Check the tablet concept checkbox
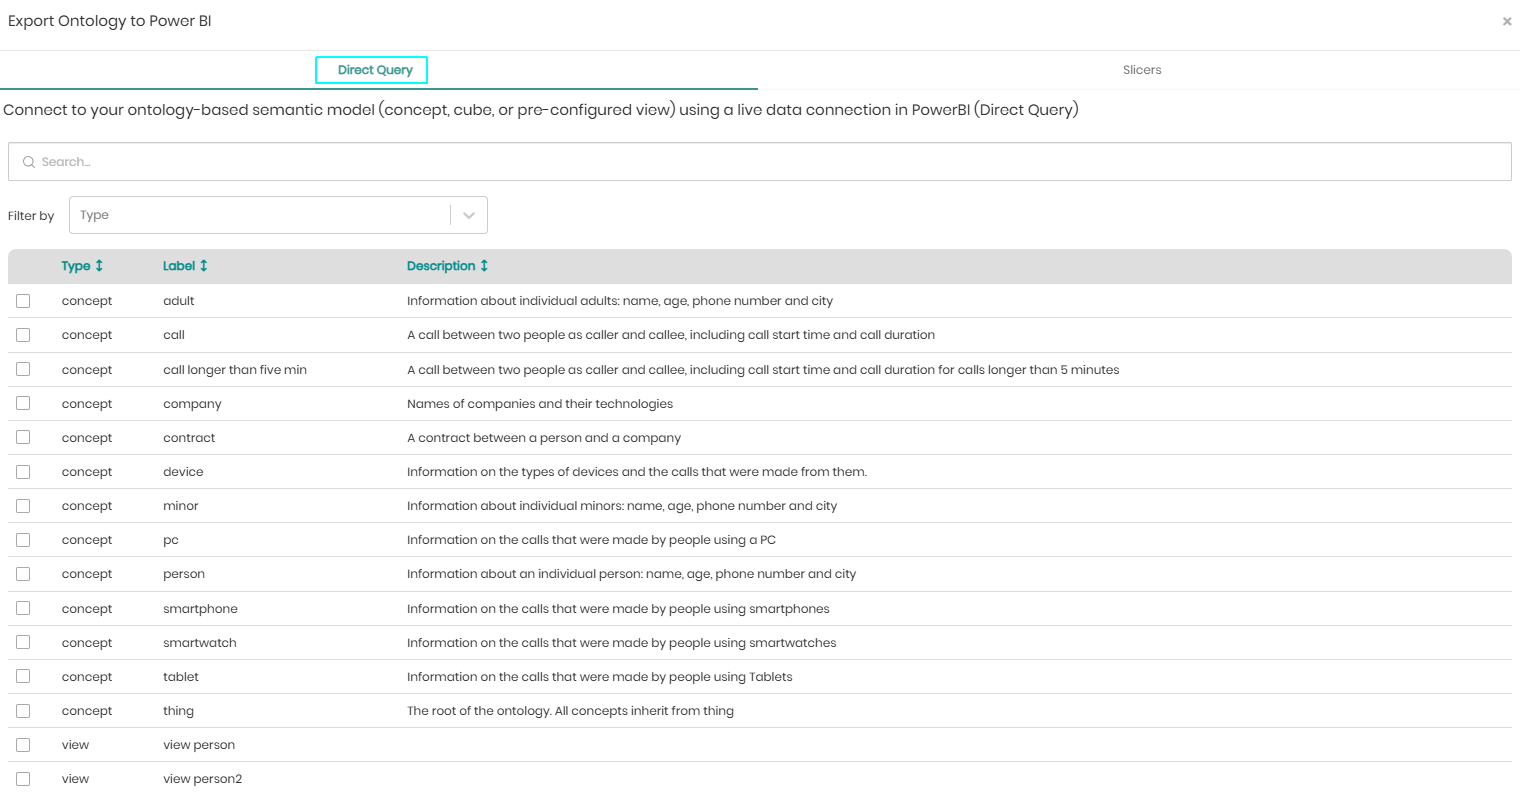 point(23,676)
